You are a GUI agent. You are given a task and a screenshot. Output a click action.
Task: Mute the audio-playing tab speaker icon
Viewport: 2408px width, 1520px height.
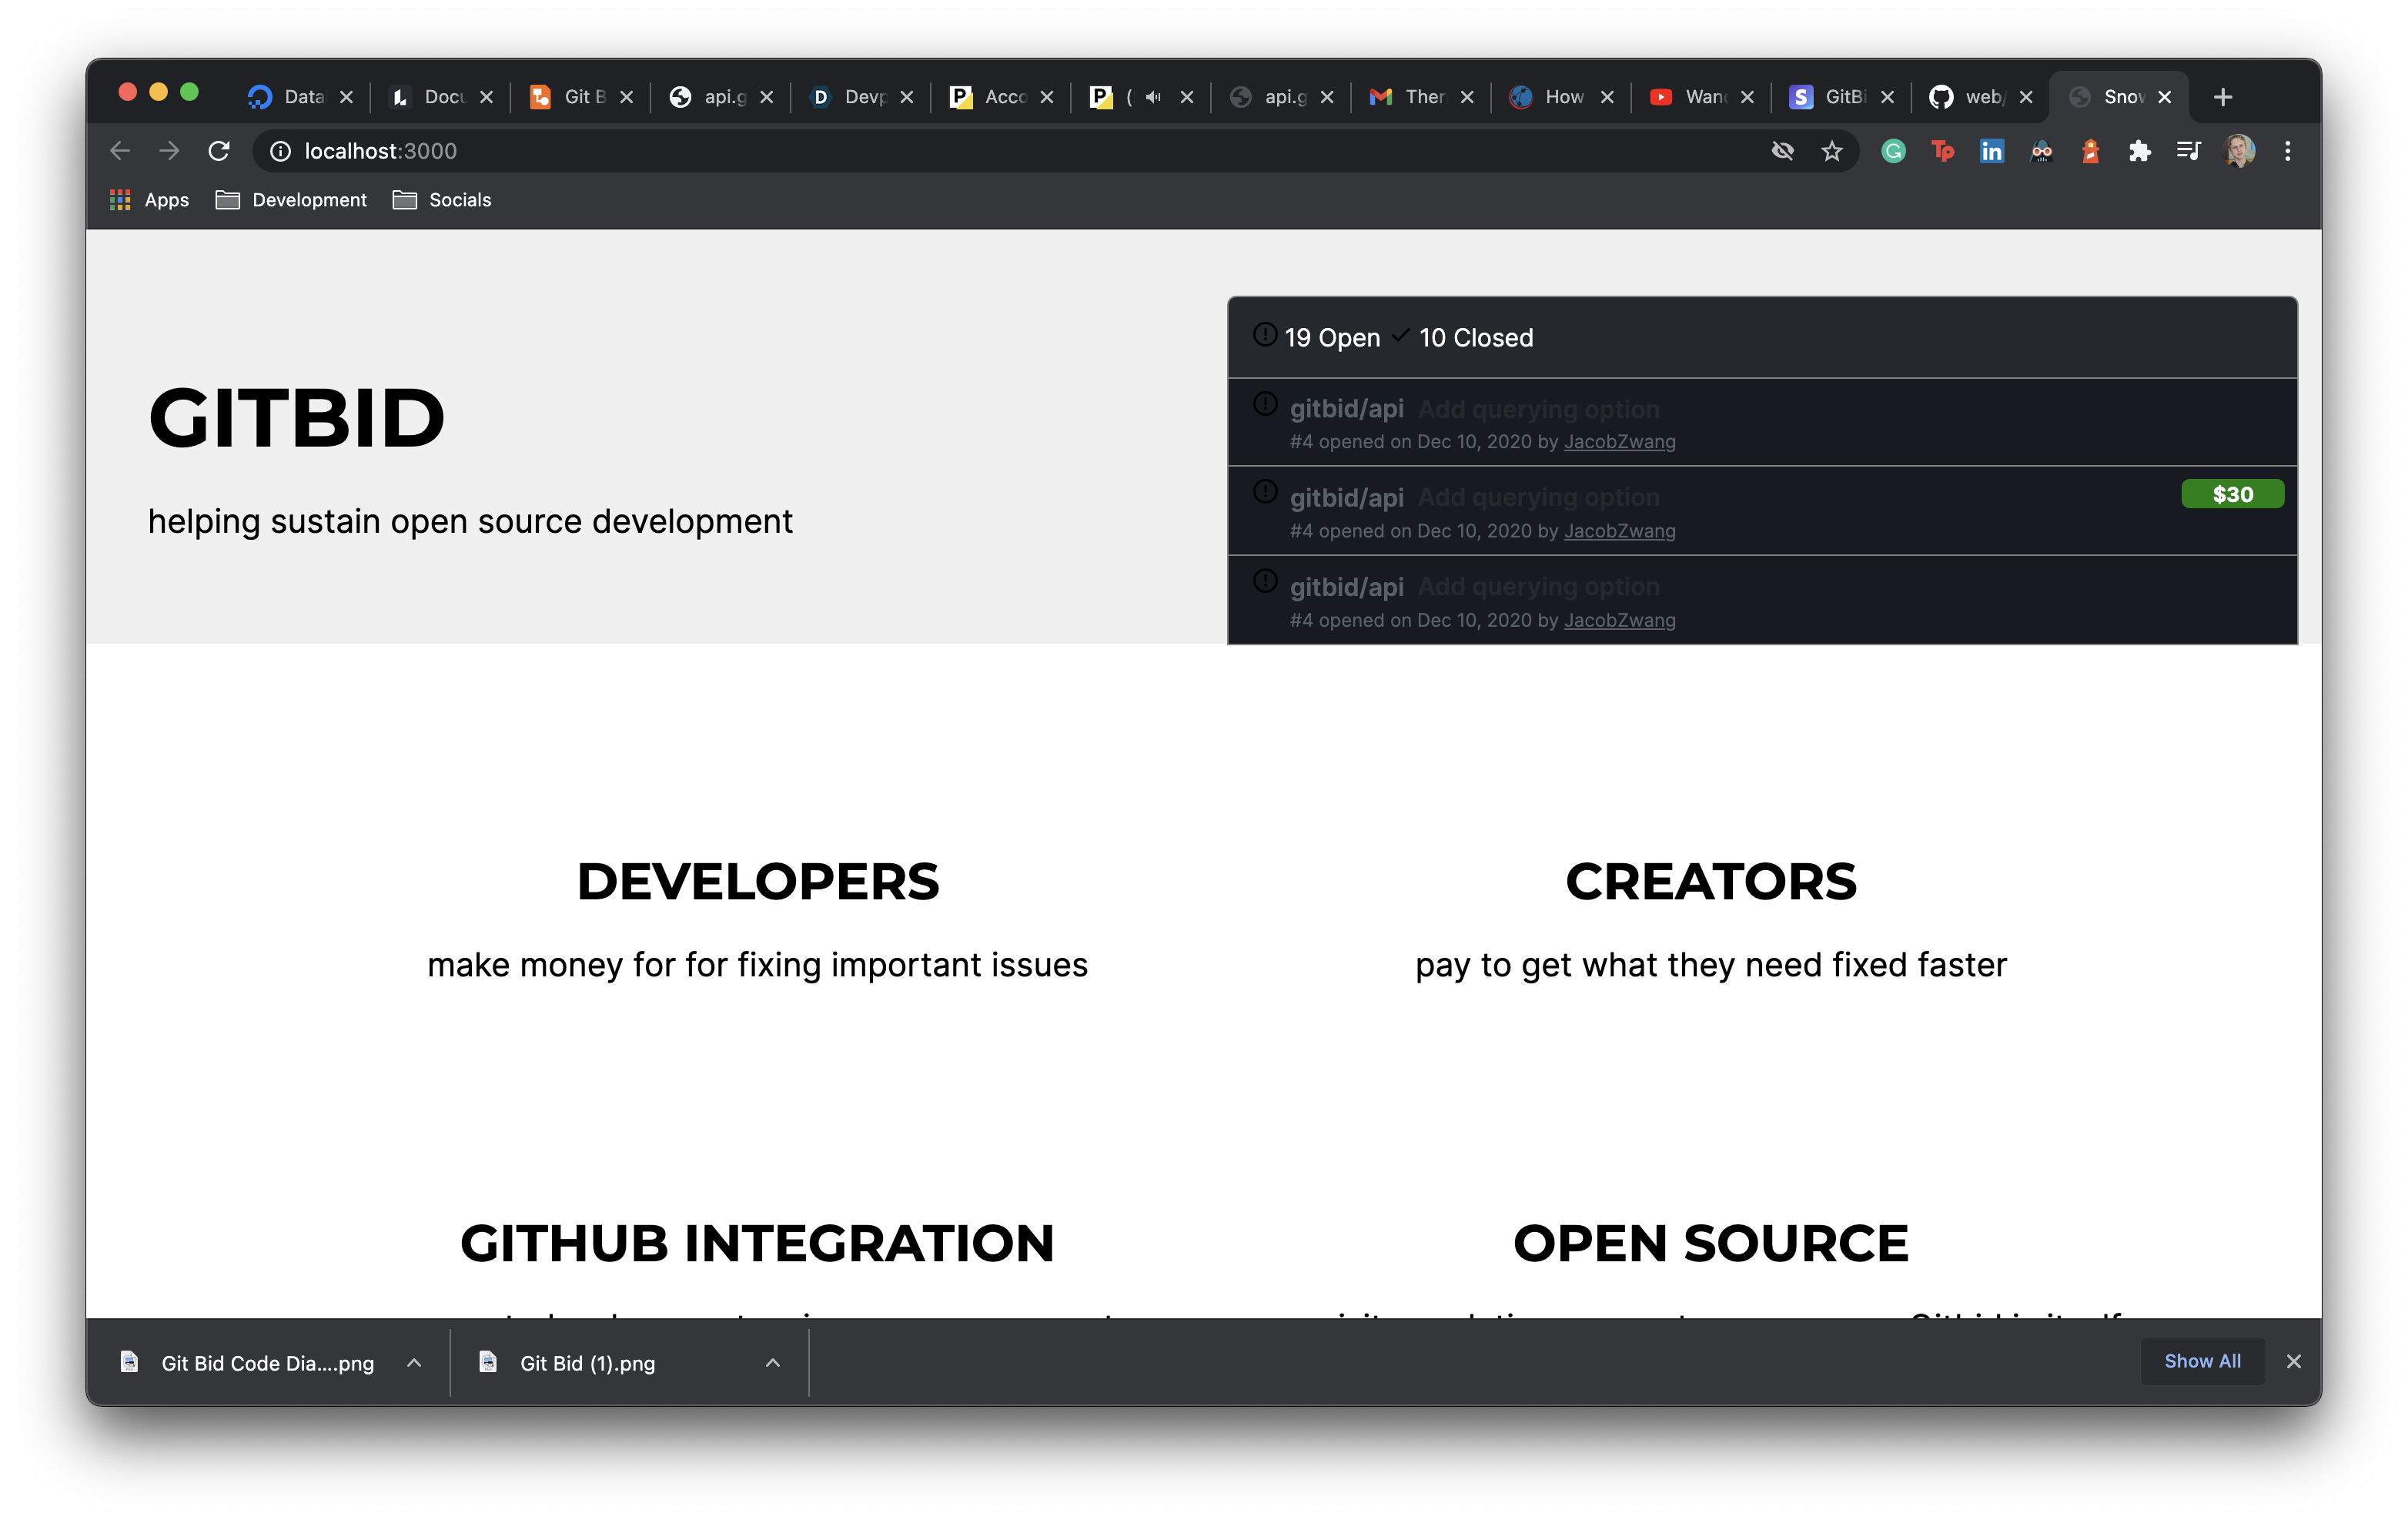1153,97
